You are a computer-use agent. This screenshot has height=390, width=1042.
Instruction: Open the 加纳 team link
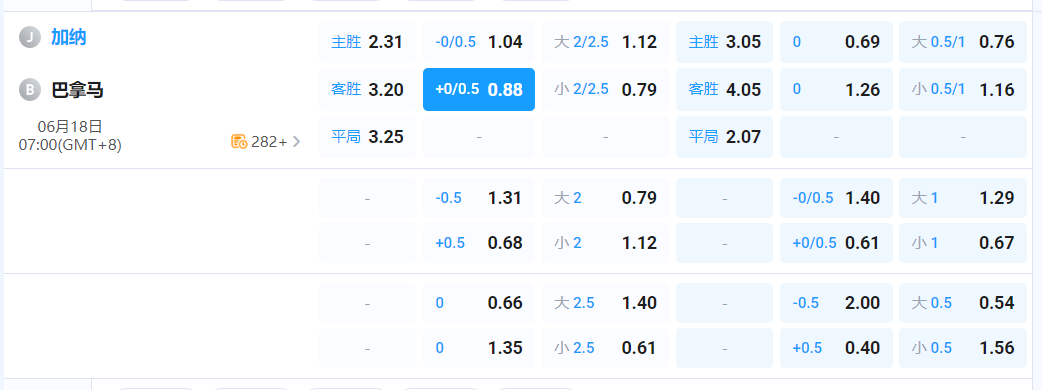[x=69, y=38]
